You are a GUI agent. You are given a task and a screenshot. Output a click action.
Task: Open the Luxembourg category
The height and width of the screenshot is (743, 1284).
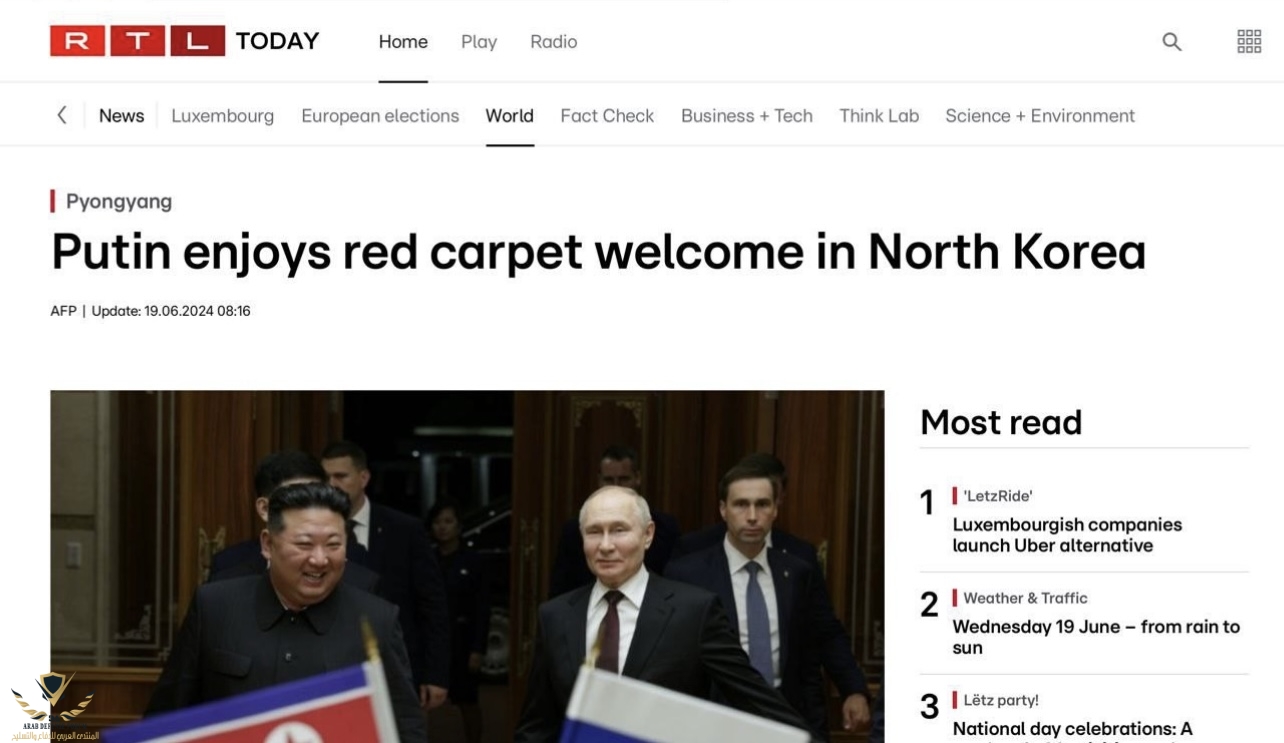[x=223, y=116]
